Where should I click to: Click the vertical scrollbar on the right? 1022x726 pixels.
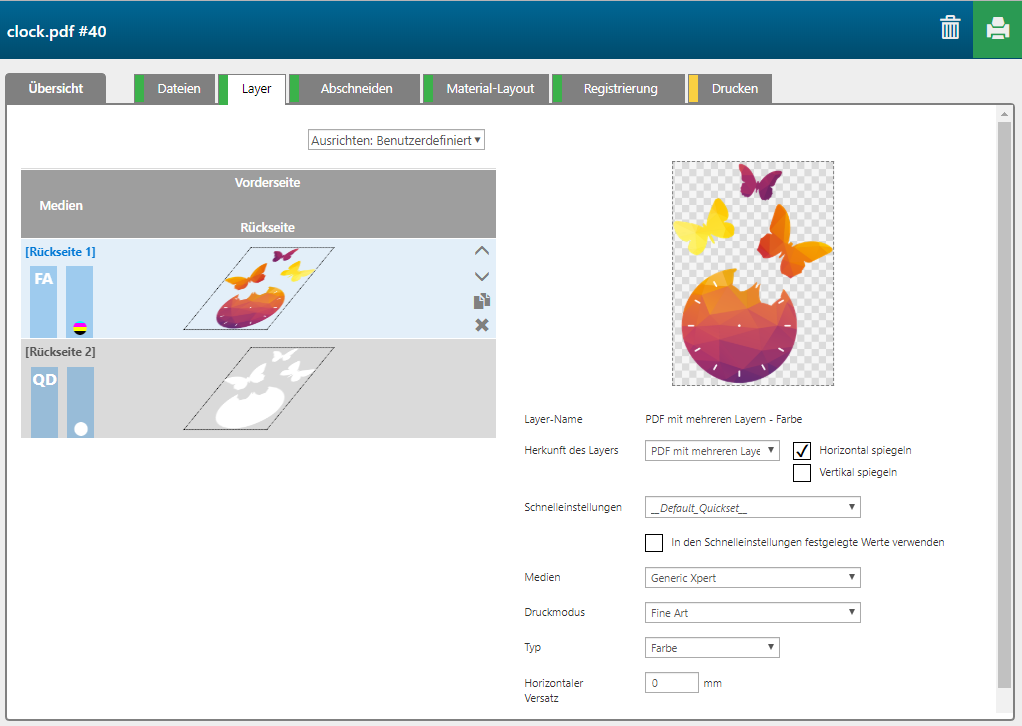pyautogui.click(x=1005, y=400)
